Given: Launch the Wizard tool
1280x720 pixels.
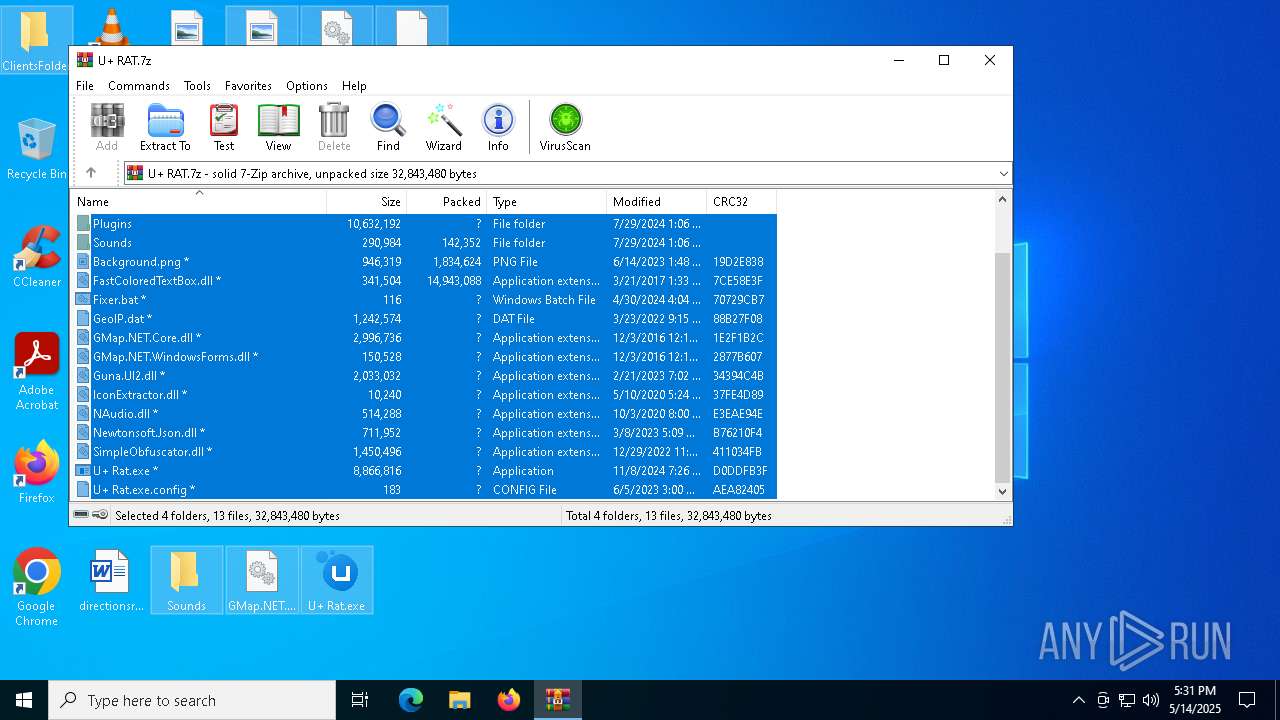Looking at the screenshot, I should pos(444,127).
